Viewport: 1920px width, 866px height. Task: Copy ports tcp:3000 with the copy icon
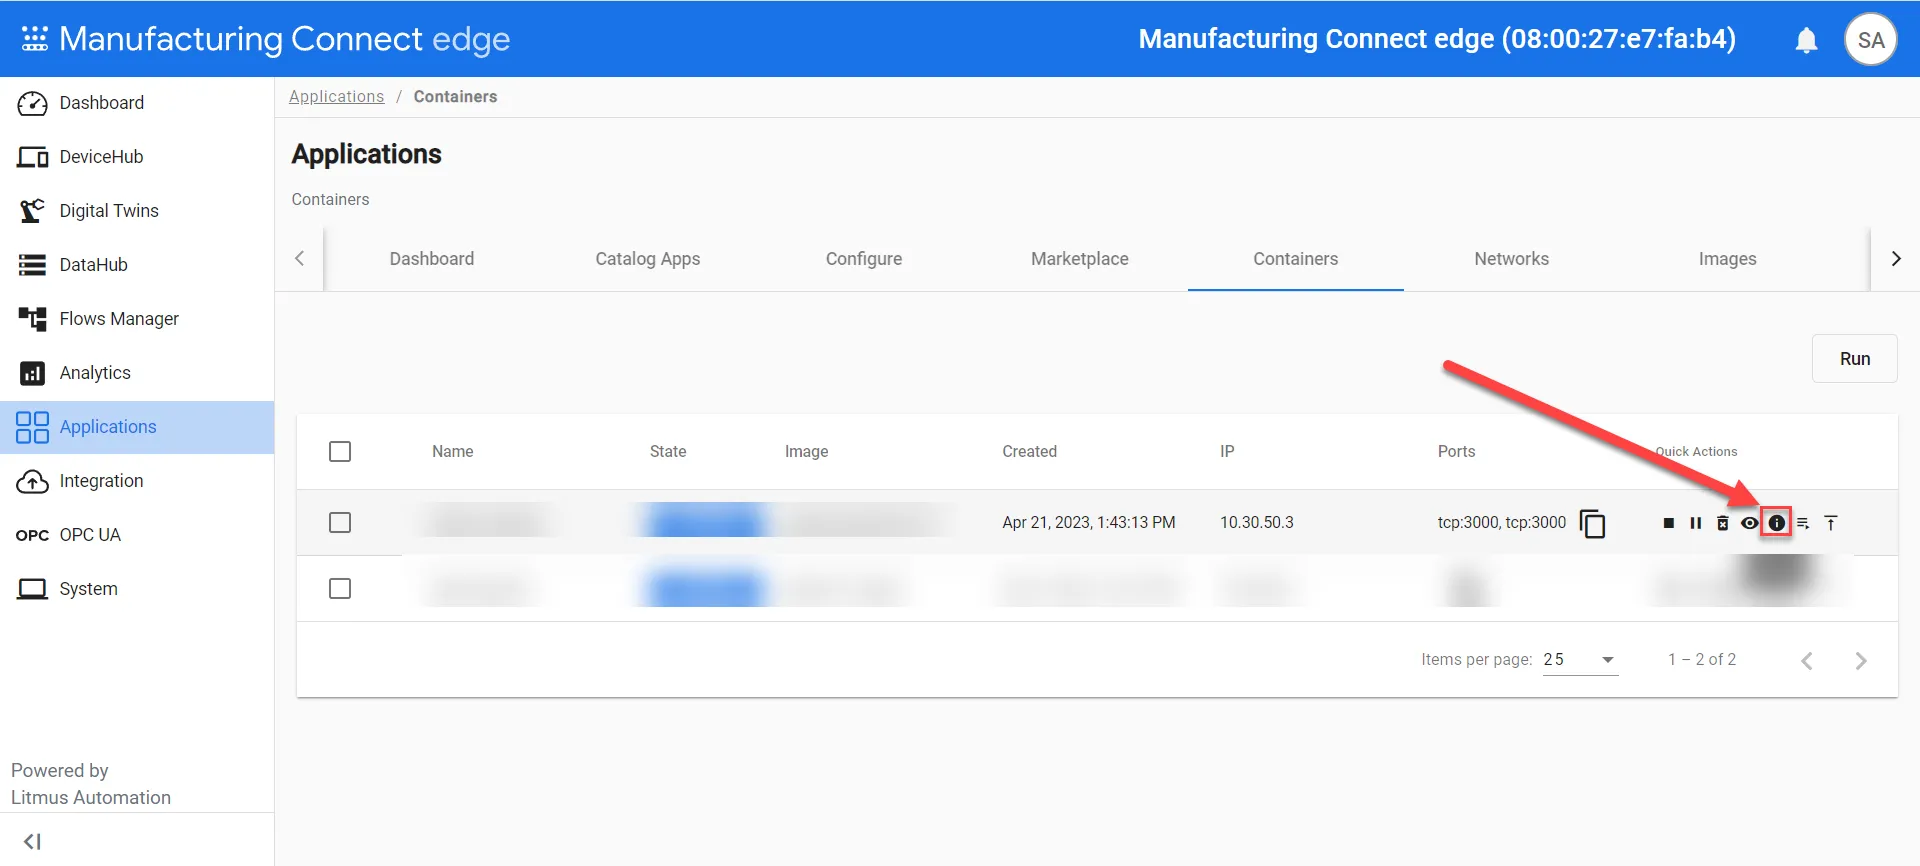click(1592, 523)
